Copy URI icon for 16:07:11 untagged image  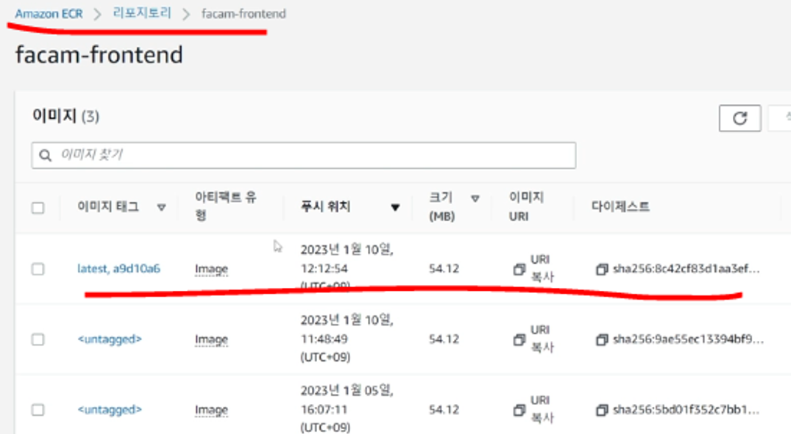coord(519,410)
